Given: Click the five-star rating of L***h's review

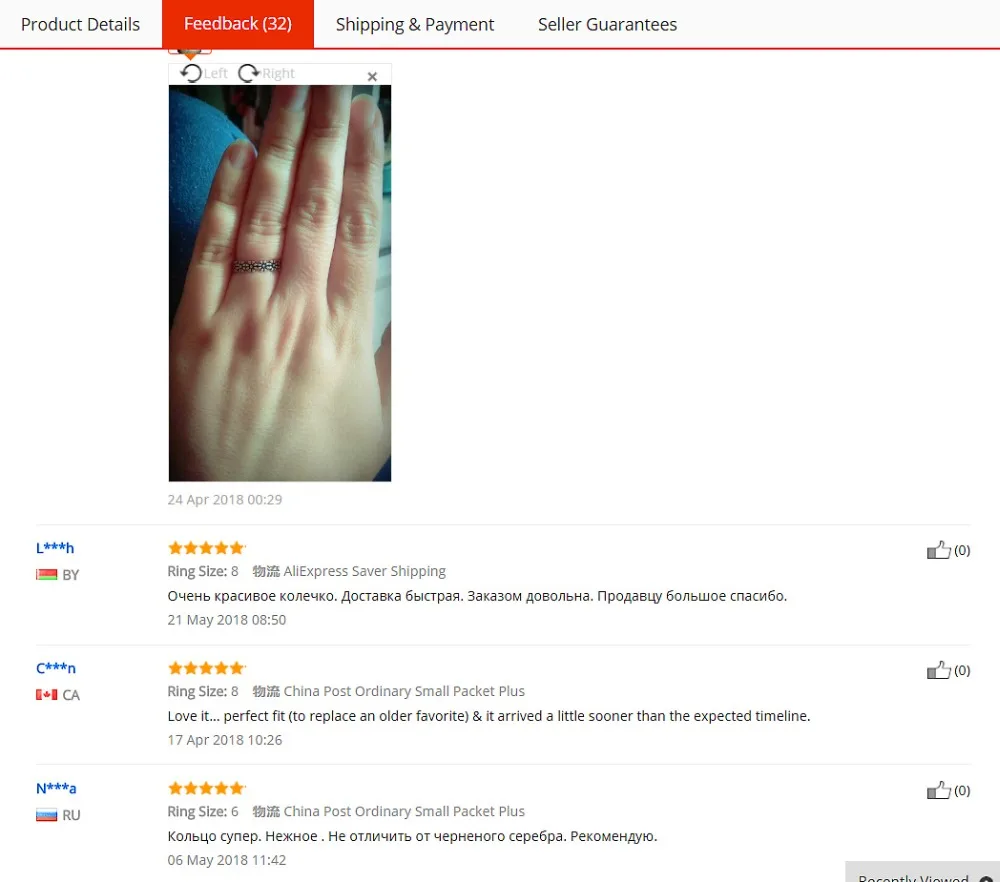Looking at the screenshot, I should 206,548.
